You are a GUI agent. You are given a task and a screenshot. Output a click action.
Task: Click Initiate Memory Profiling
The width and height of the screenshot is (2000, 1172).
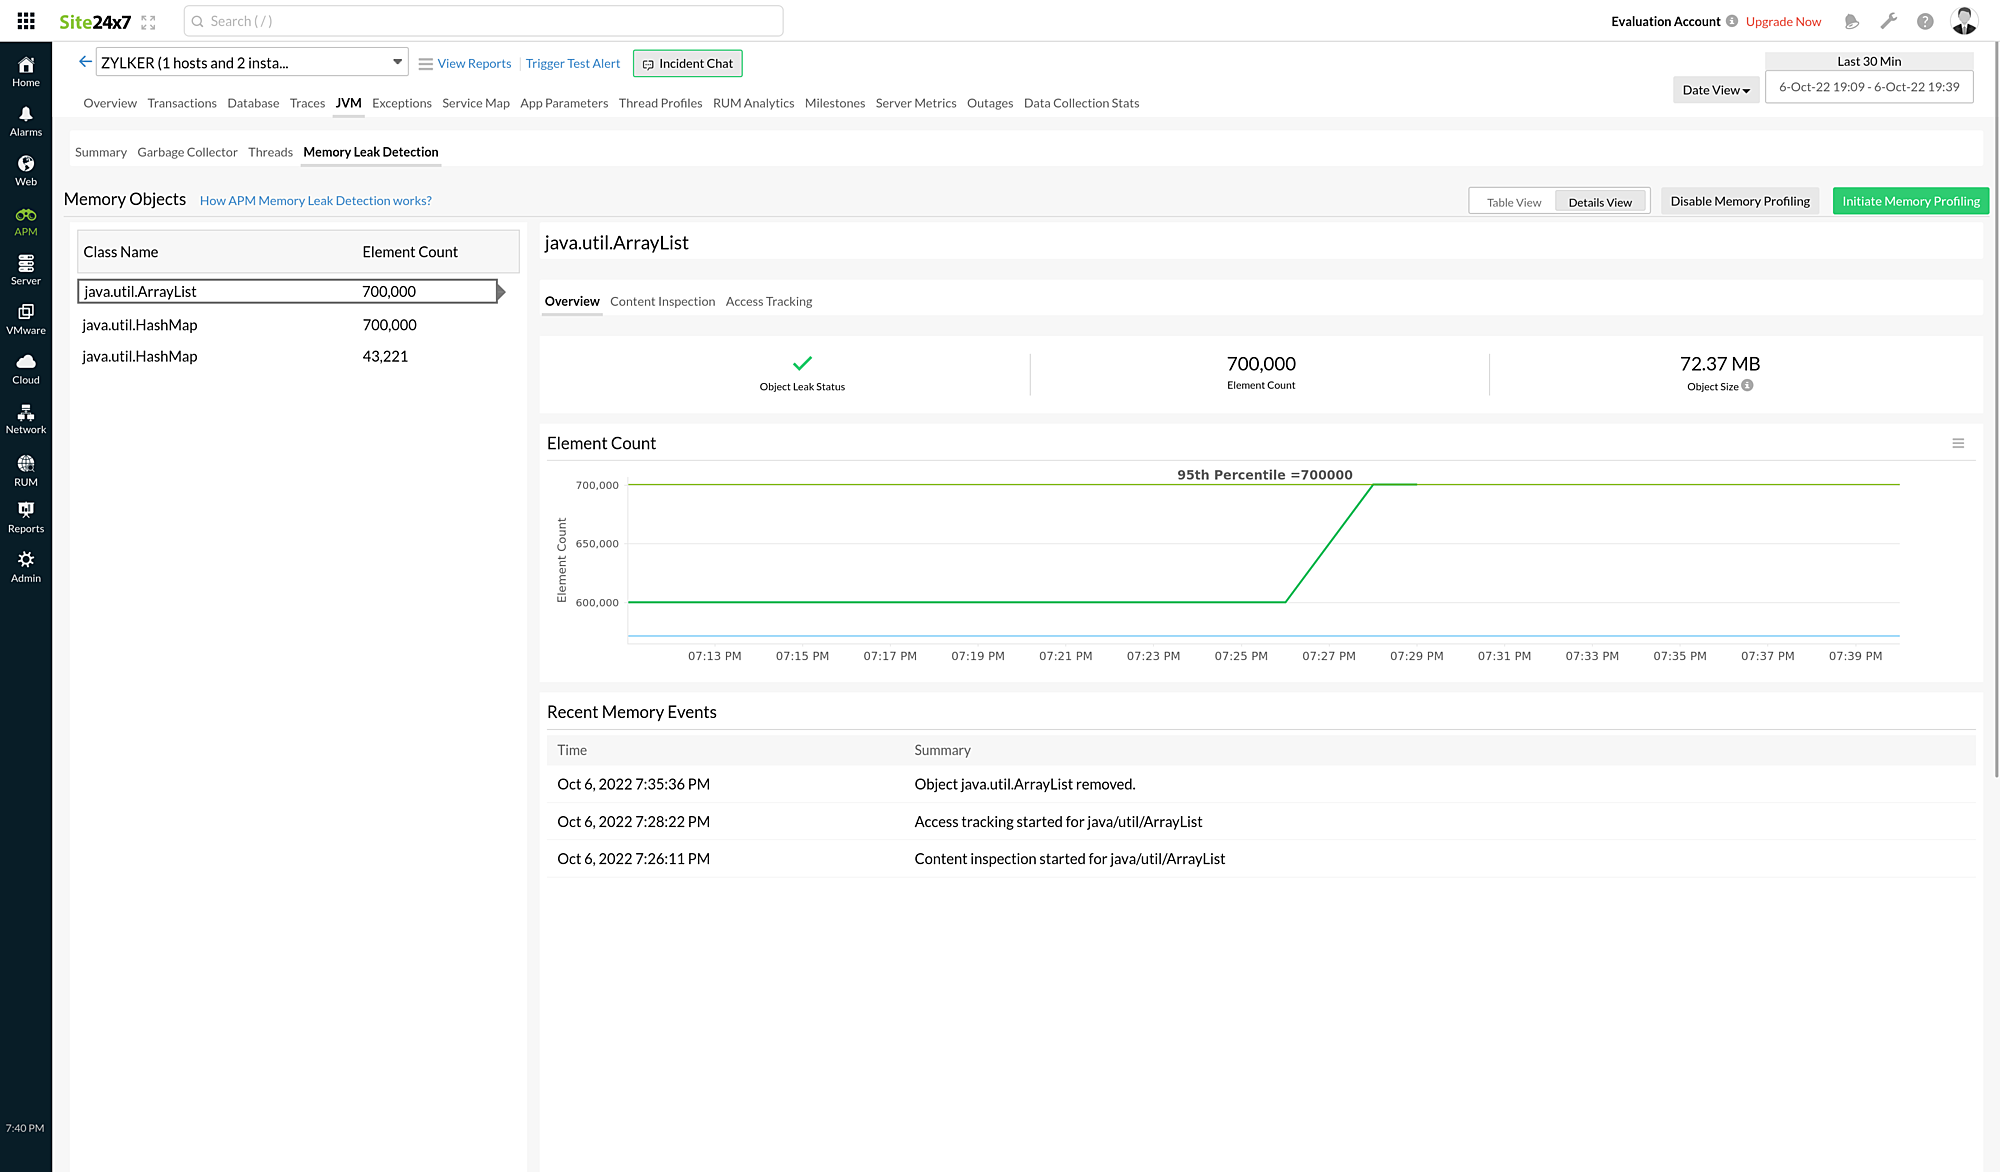click(1910, 200)
